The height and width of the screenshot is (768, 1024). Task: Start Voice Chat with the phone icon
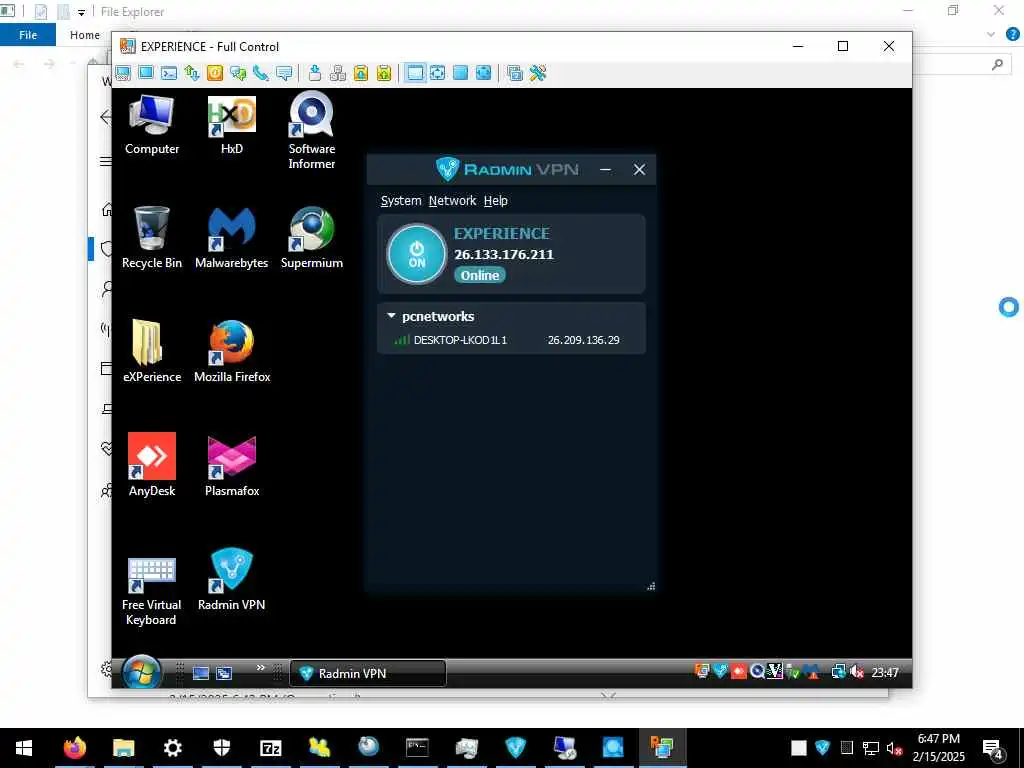point(261,73)
